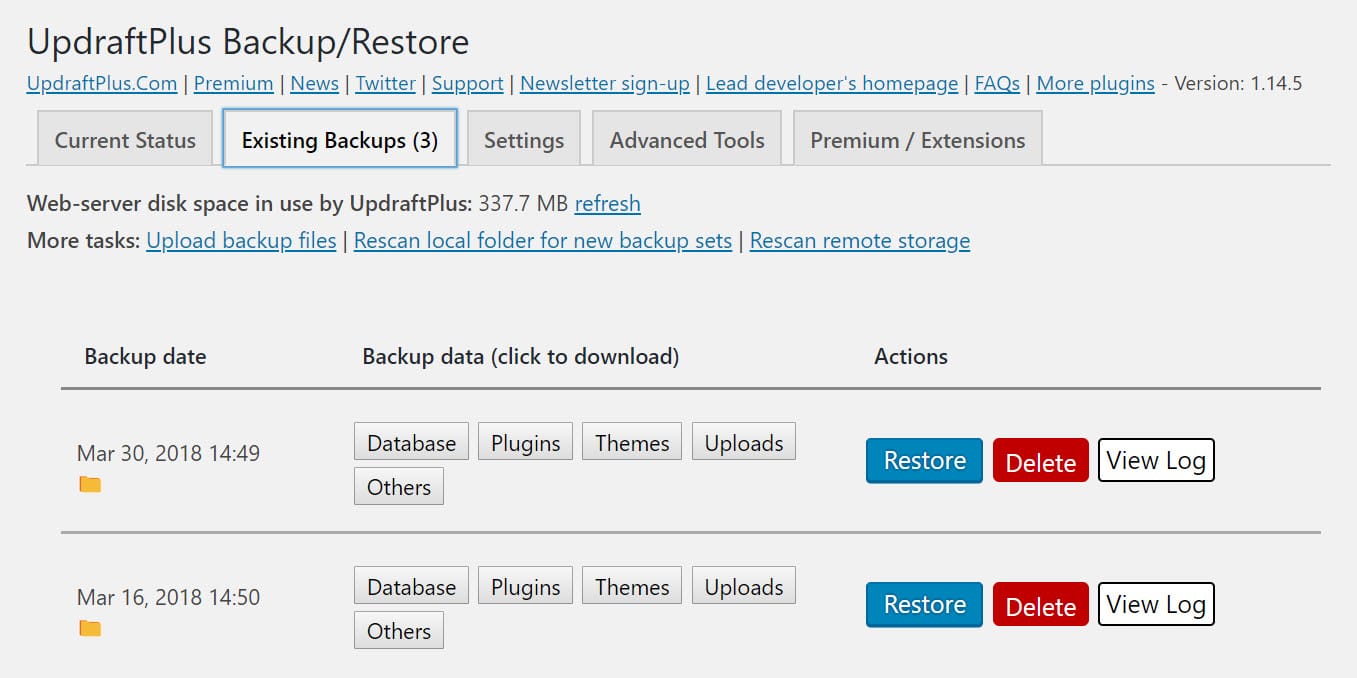Screen dimensions: 1357x678
Task: Click the UpdraftPlus Backup/Restore page title
Action: [248, 42]
